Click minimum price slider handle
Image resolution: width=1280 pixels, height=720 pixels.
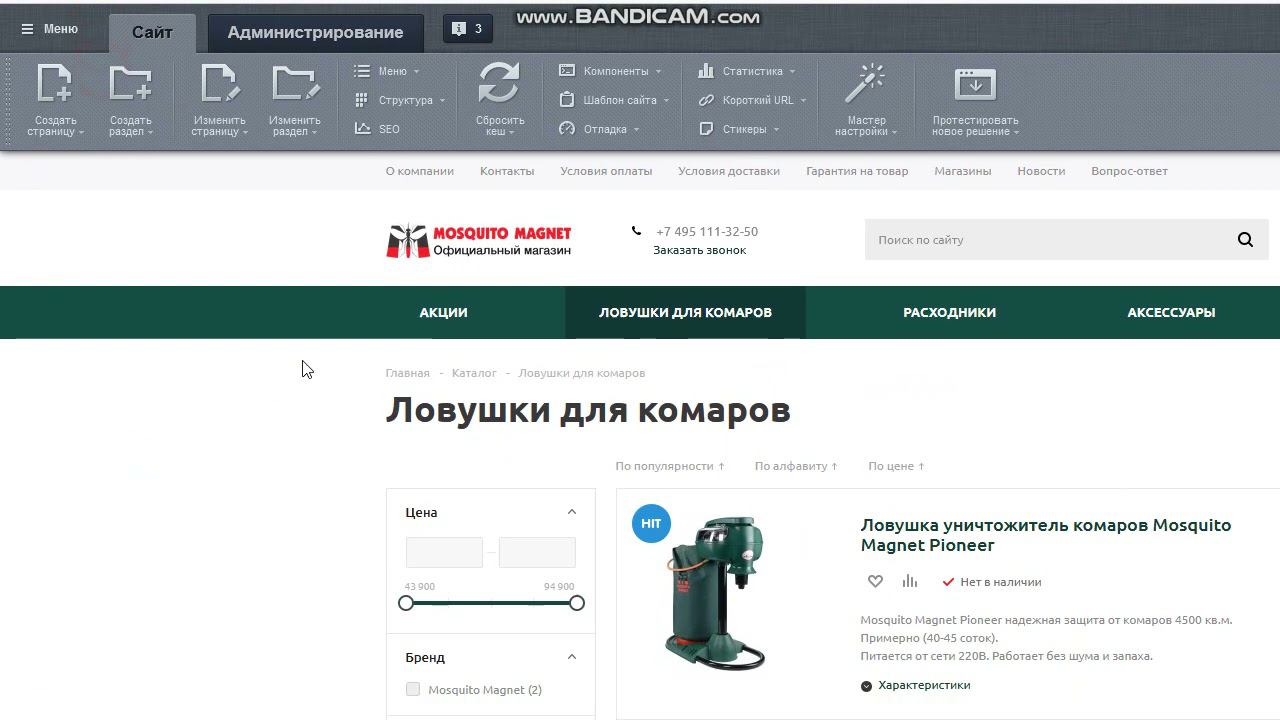pos(406,603)
